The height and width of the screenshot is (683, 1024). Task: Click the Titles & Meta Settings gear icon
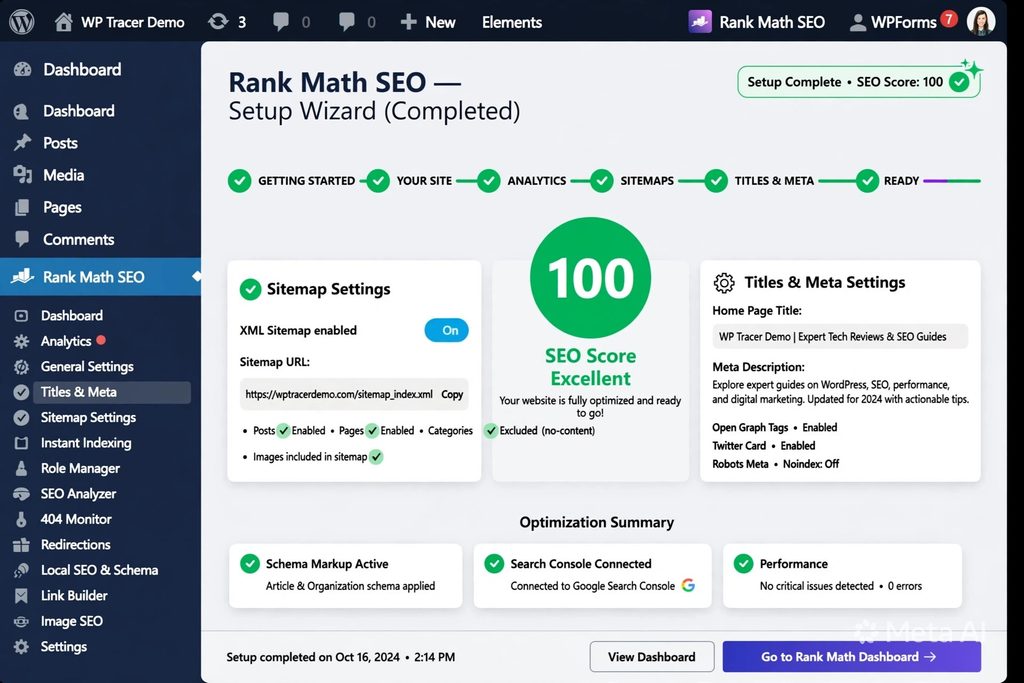tap(724, 283)
